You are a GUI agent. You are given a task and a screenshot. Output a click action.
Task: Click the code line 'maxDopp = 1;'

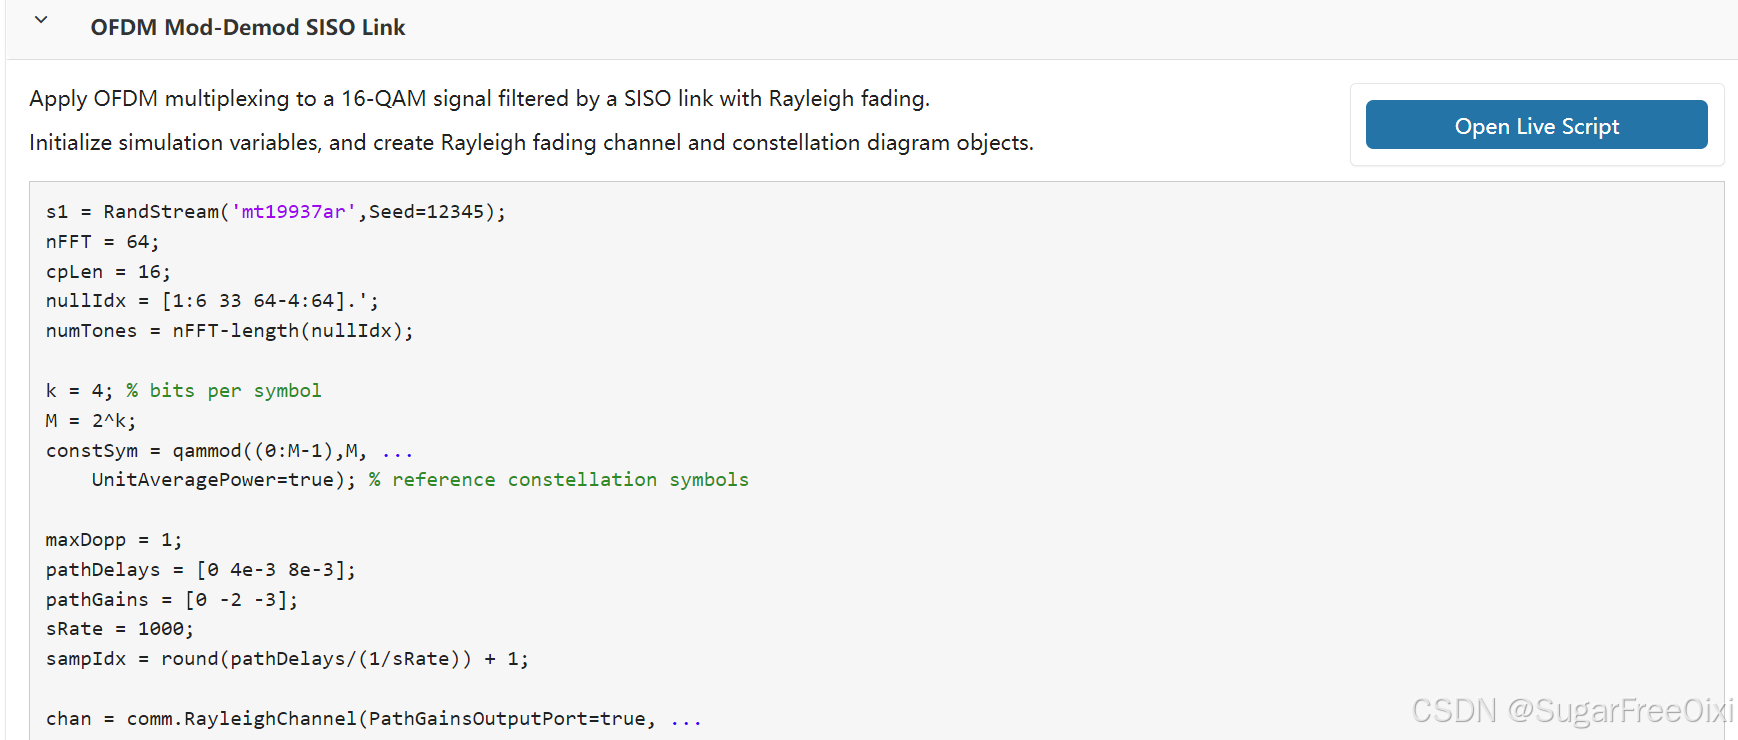[x=114, y=540]
